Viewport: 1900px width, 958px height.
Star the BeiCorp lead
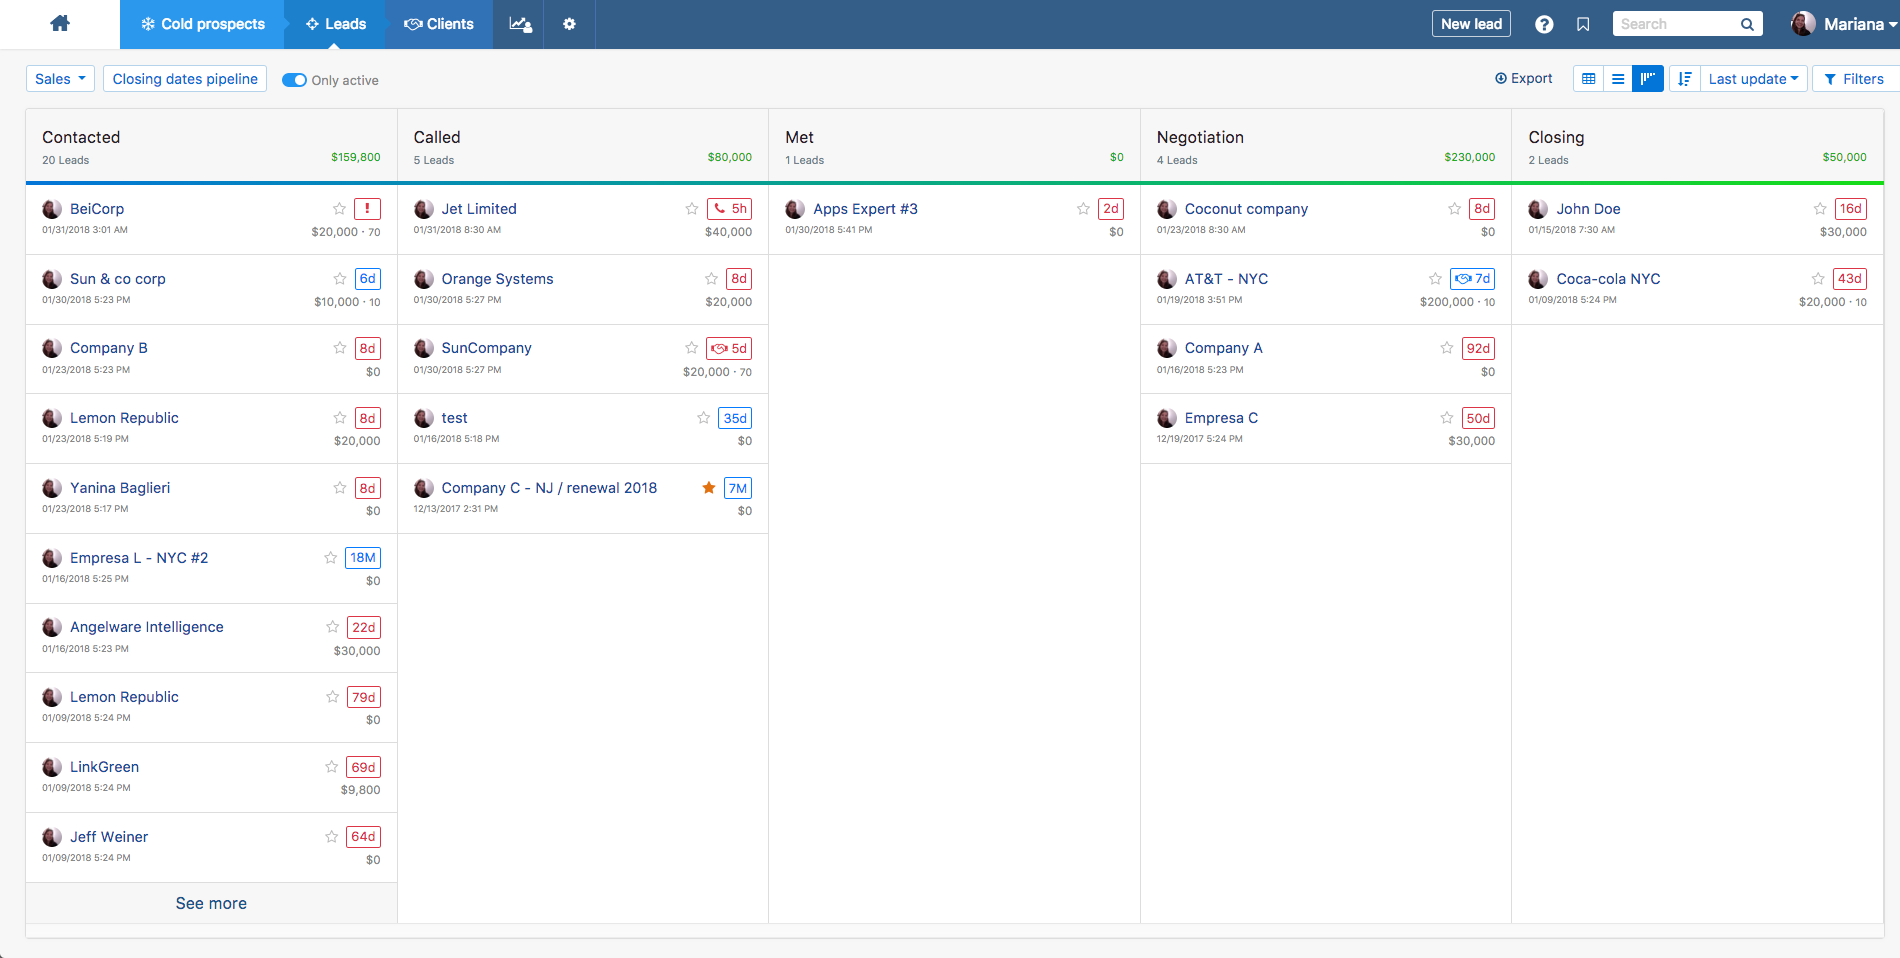[340, 209]
